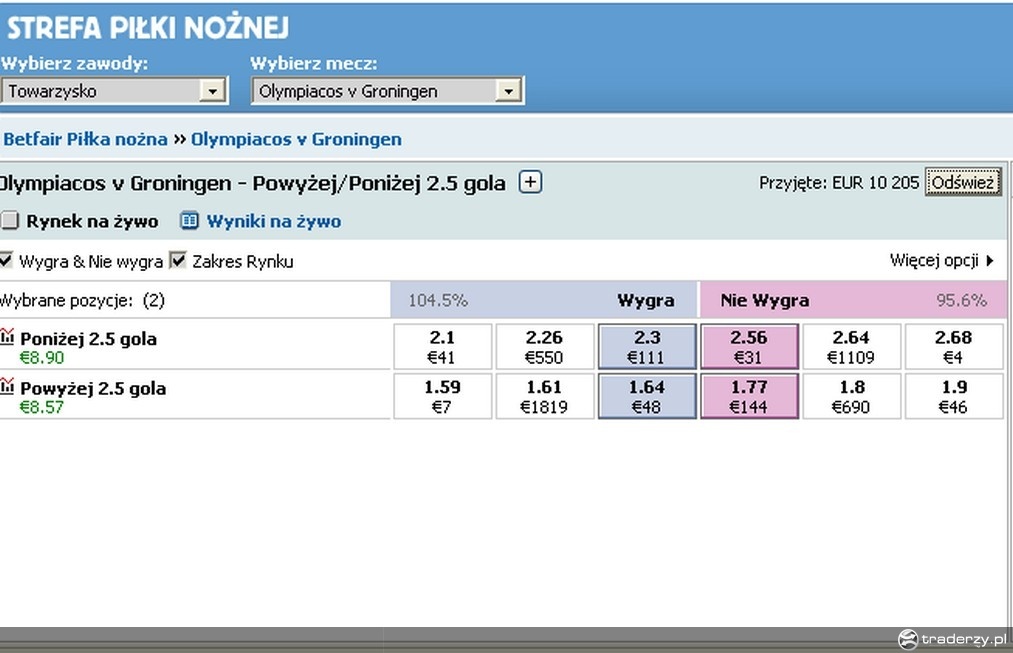
Task: Open the Wyniki na żywo link
Action: (x=274, y=222)
